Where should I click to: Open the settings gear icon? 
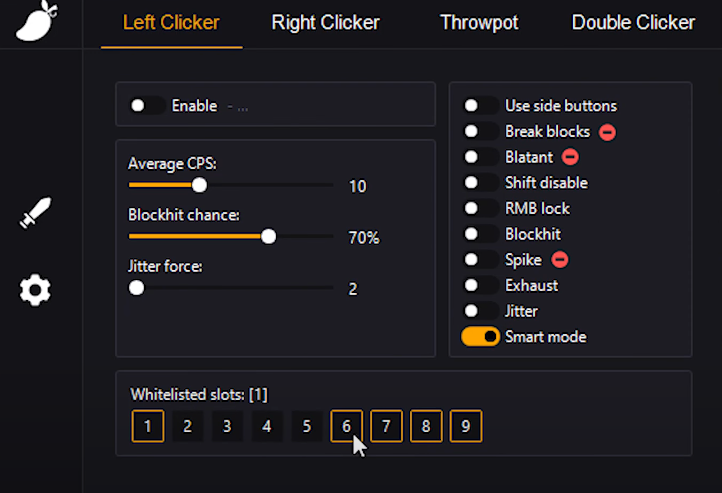[x=35, y=290]
